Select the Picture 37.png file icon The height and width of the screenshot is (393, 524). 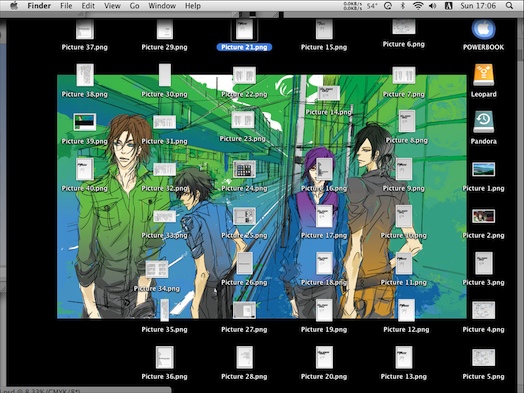[x=85, y=29]
